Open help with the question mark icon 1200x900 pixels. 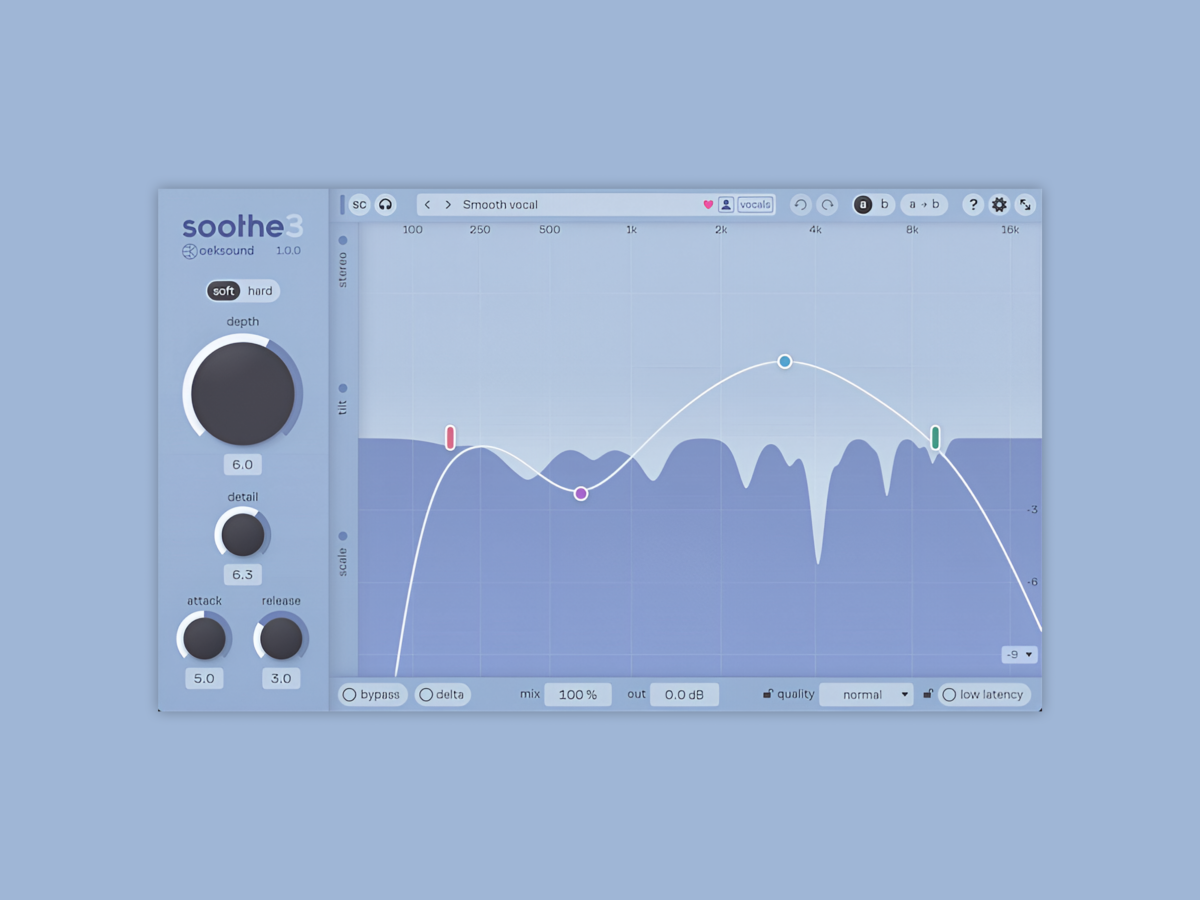click(x=972, y=205)
